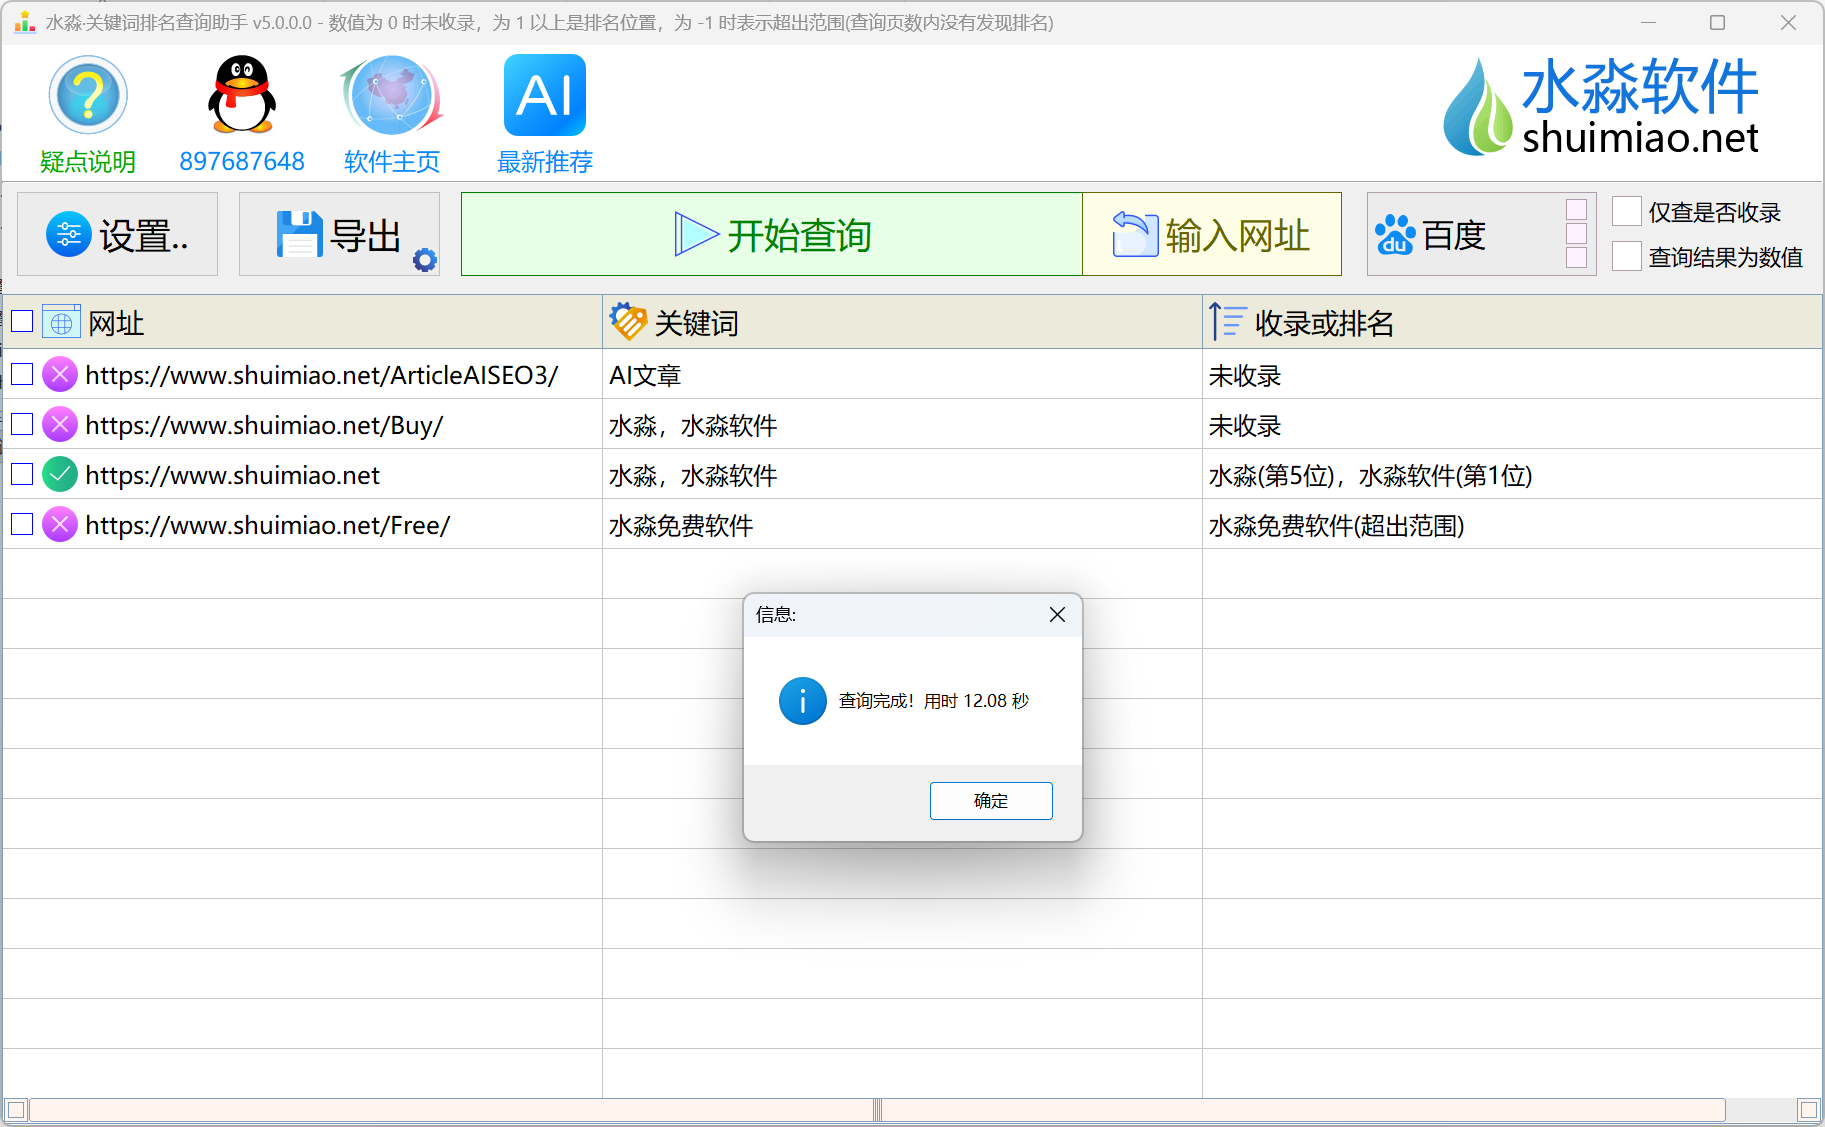Click the small gear icon beside 导出
This screenshot has height=1127, width=1825.
coord(425,260)
